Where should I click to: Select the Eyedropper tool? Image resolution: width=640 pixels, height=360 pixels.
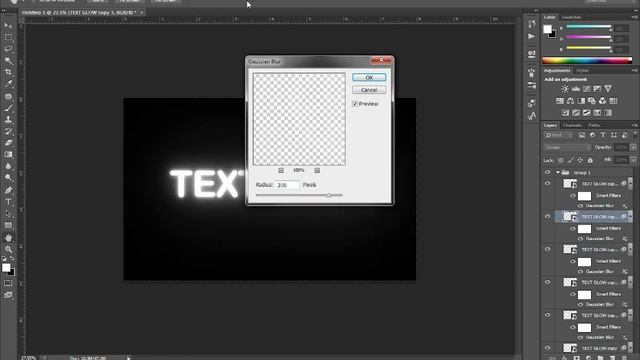tap(8, 84)
